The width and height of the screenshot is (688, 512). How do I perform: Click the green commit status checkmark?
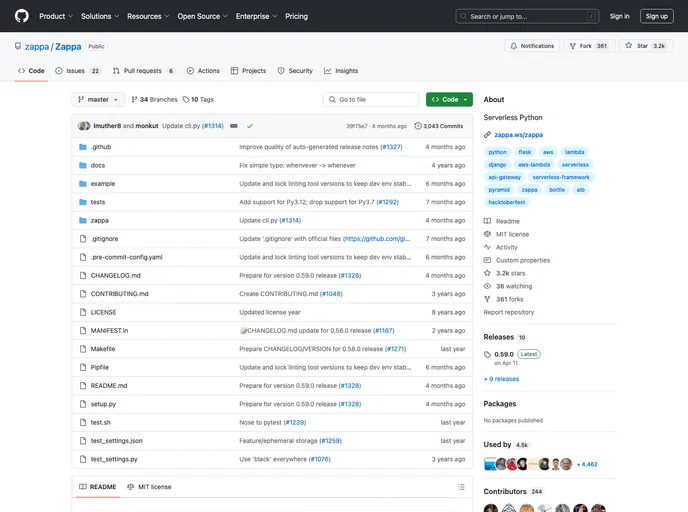(250, 126)
